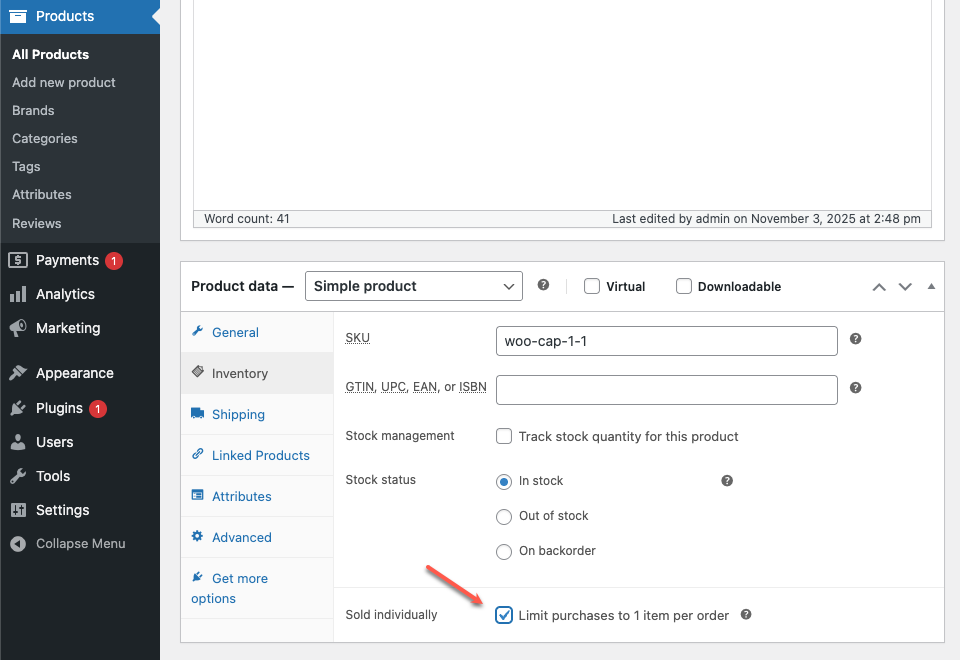This screenshot has height=660, width=960.
Task: Uncheck Limit purchases to 1 item
Action: 505,615
